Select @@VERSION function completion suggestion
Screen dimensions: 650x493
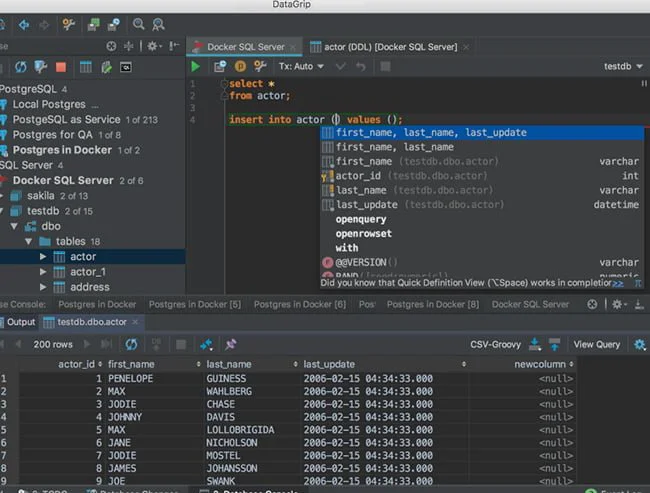pyautogui.click(x=482, y=262)
